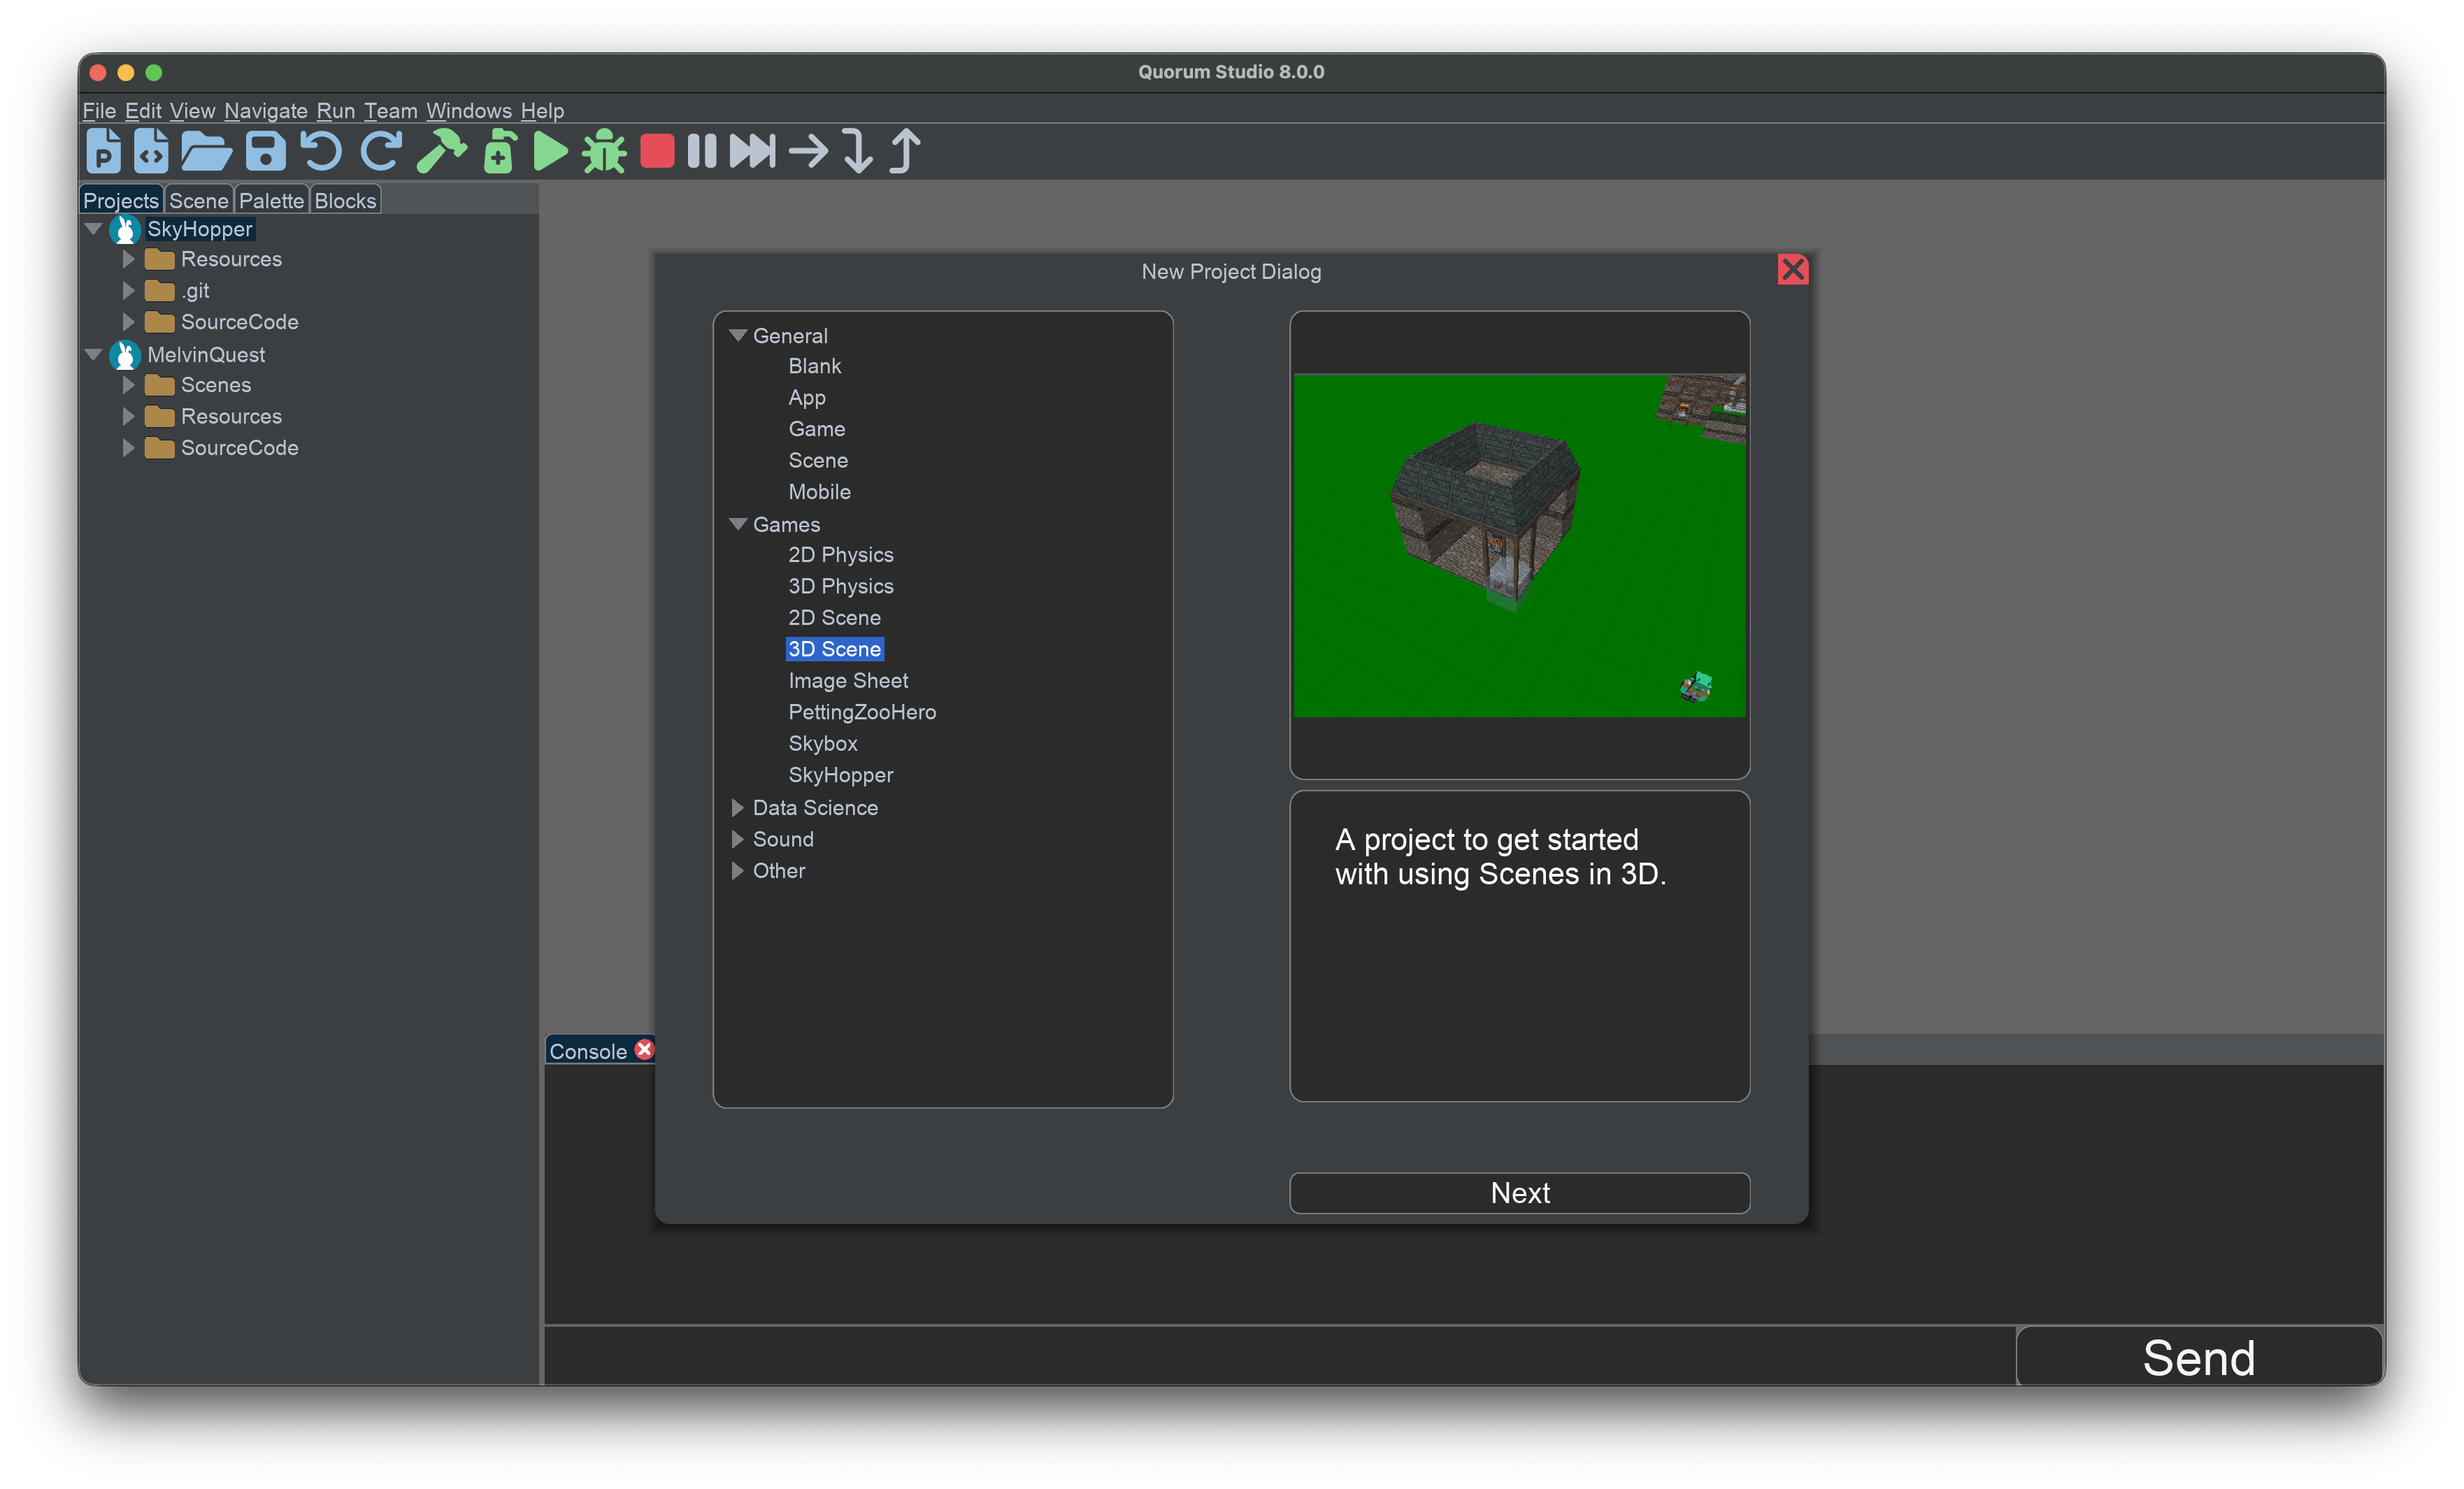Collapse the SkyHopper project tree
Screen dimensions: 2464x1489
(93, 229)
